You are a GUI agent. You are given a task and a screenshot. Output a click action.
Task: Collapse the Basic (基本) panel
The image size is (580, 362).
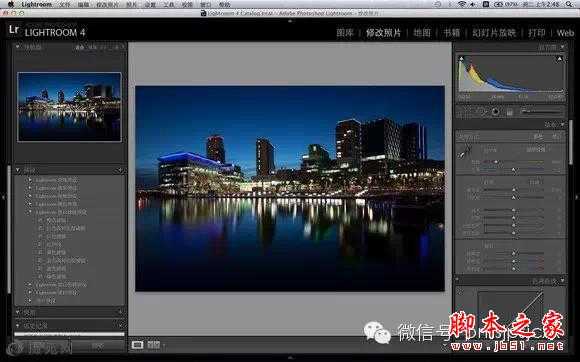pos(562,125)
